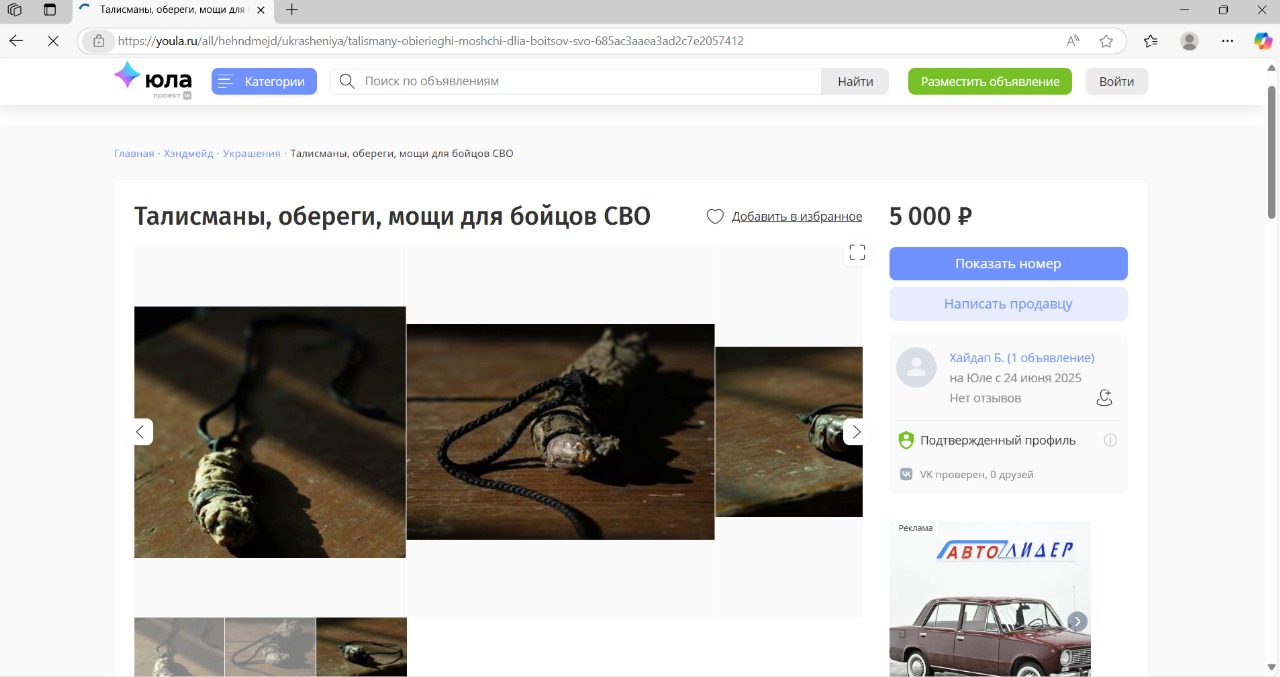Open browser favorites star icon
1280x677 pixels.
coord(1106,41)
